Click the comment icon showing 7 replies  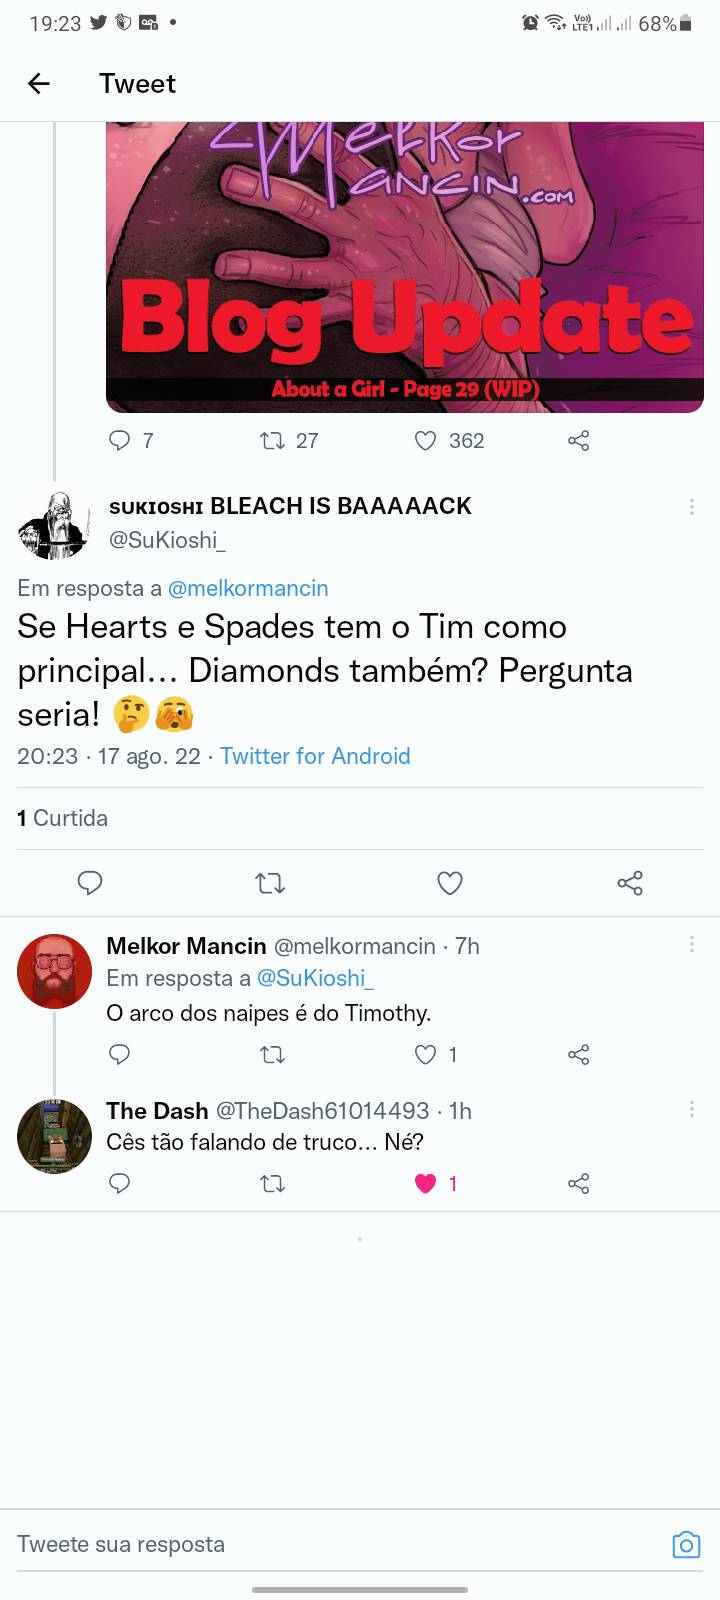[x=119, y=440]
